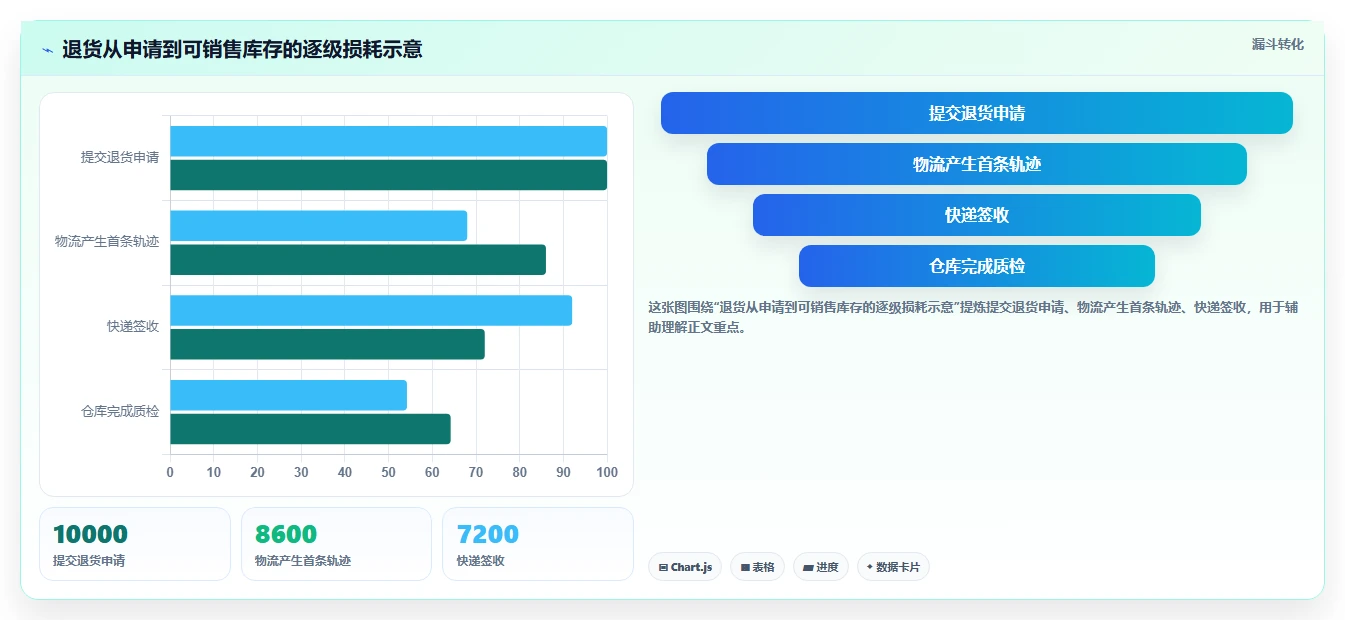The width and height of the screenshot is (1345, 620).
Task: Click the 表格 tag chip
Action: tap(757, 567)
